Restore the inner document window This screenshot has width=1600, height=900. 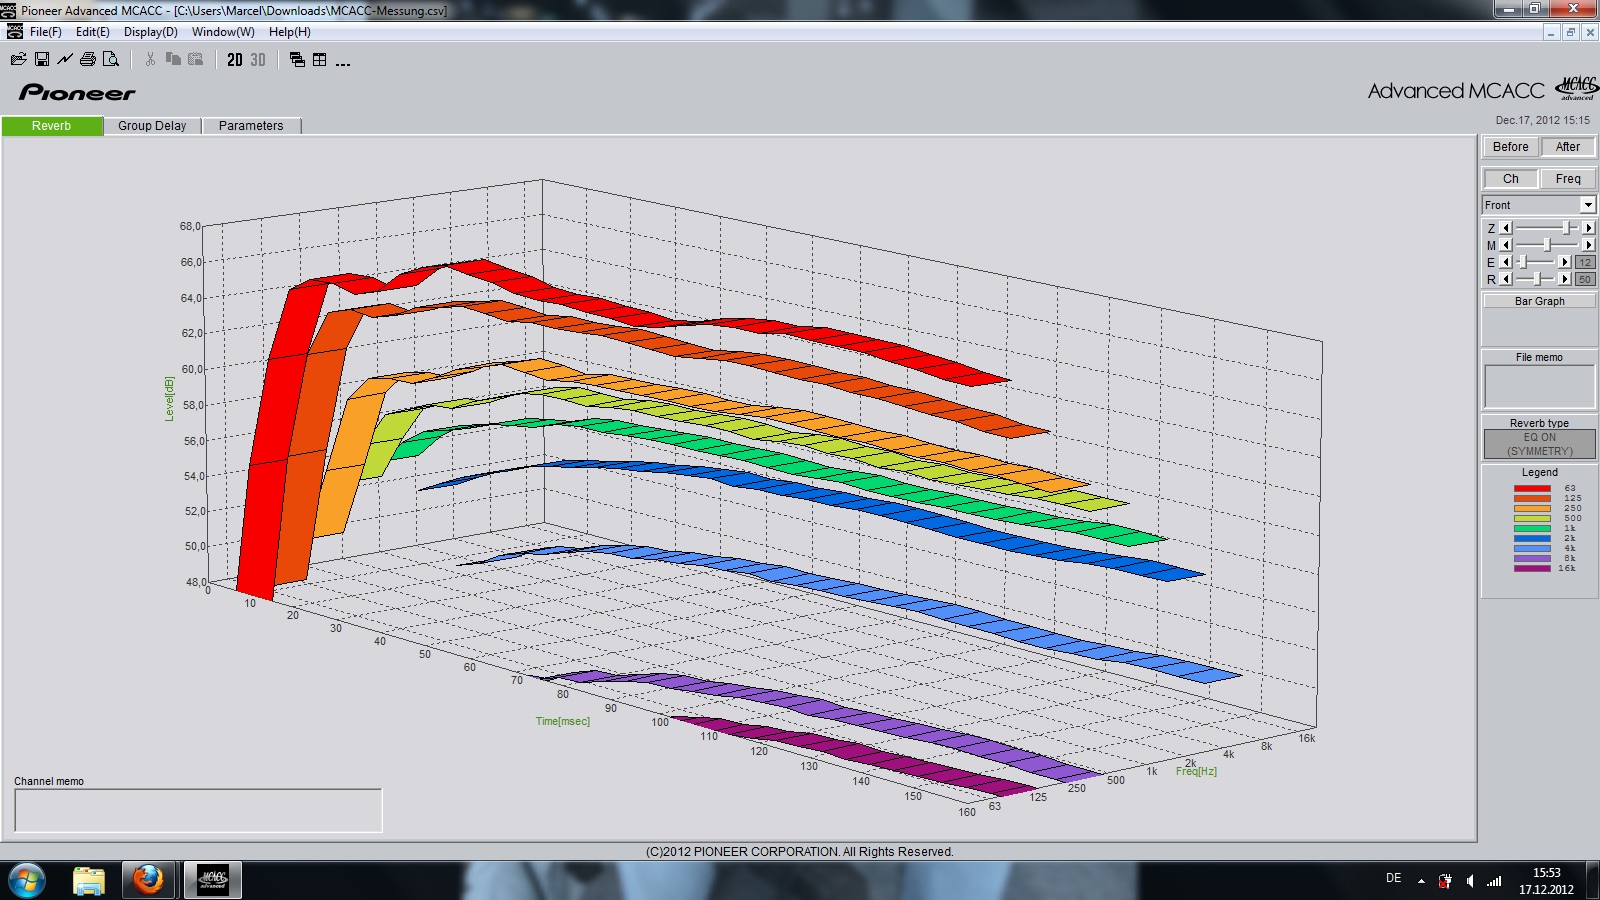click(x=1570, y=33)
